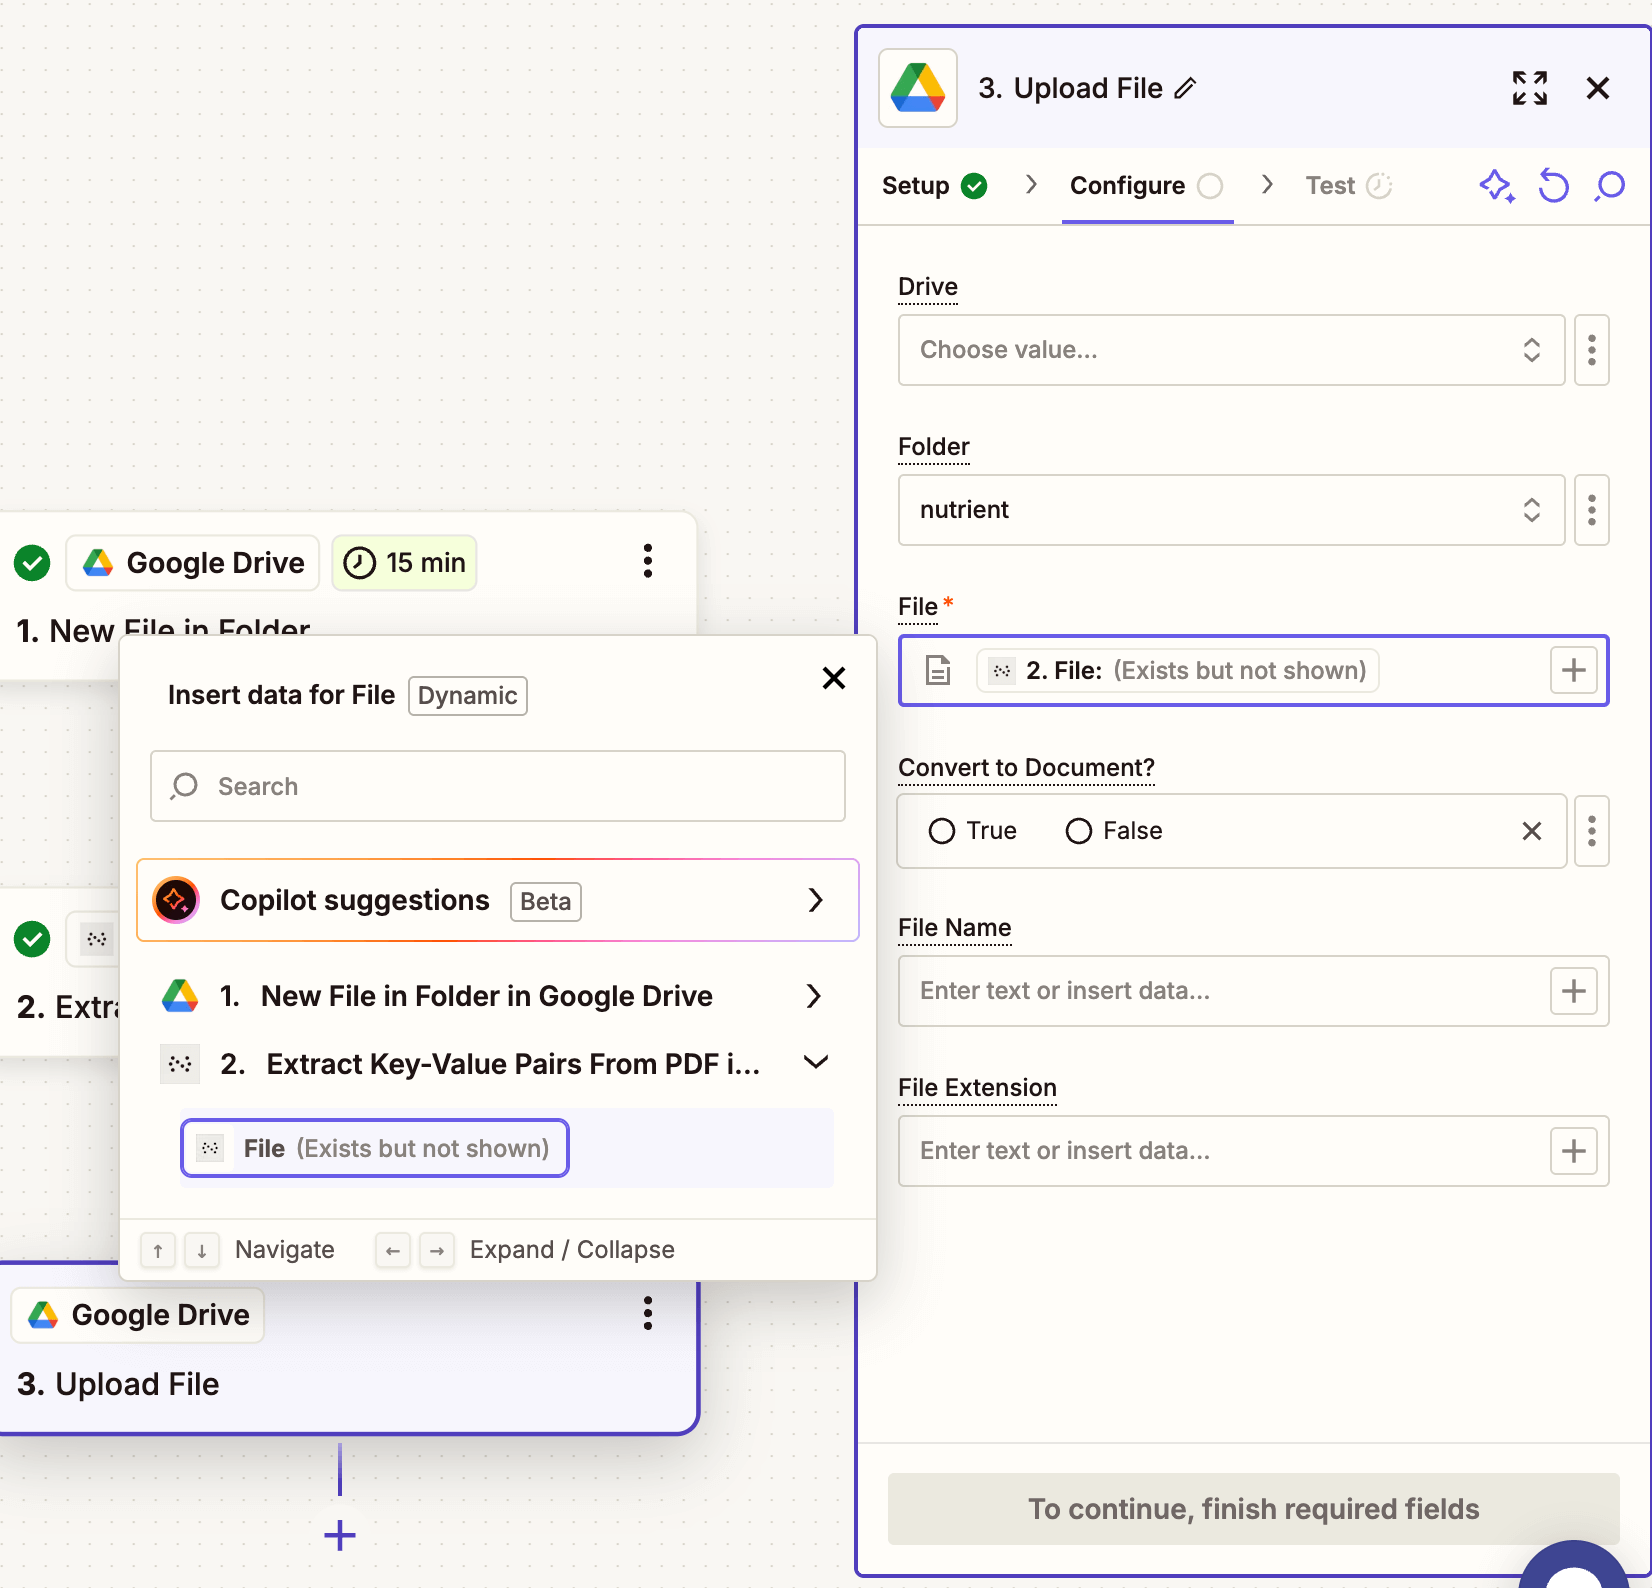Clear the Convert to Document selection
This screenshot has height=1588, width=1652.
tap(1531, 831)
